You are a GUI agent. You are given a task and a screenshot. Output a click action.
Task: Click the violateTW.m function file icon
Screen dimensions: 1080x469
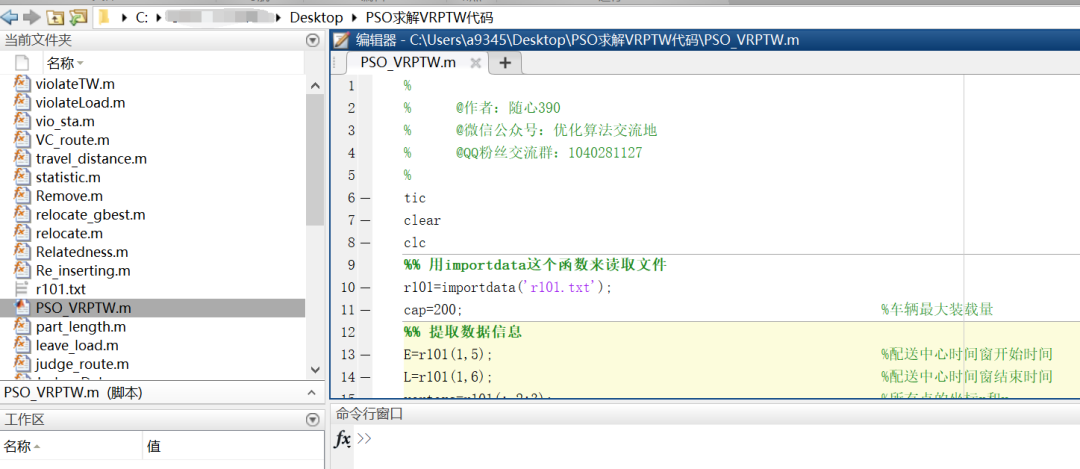(22, 84)
